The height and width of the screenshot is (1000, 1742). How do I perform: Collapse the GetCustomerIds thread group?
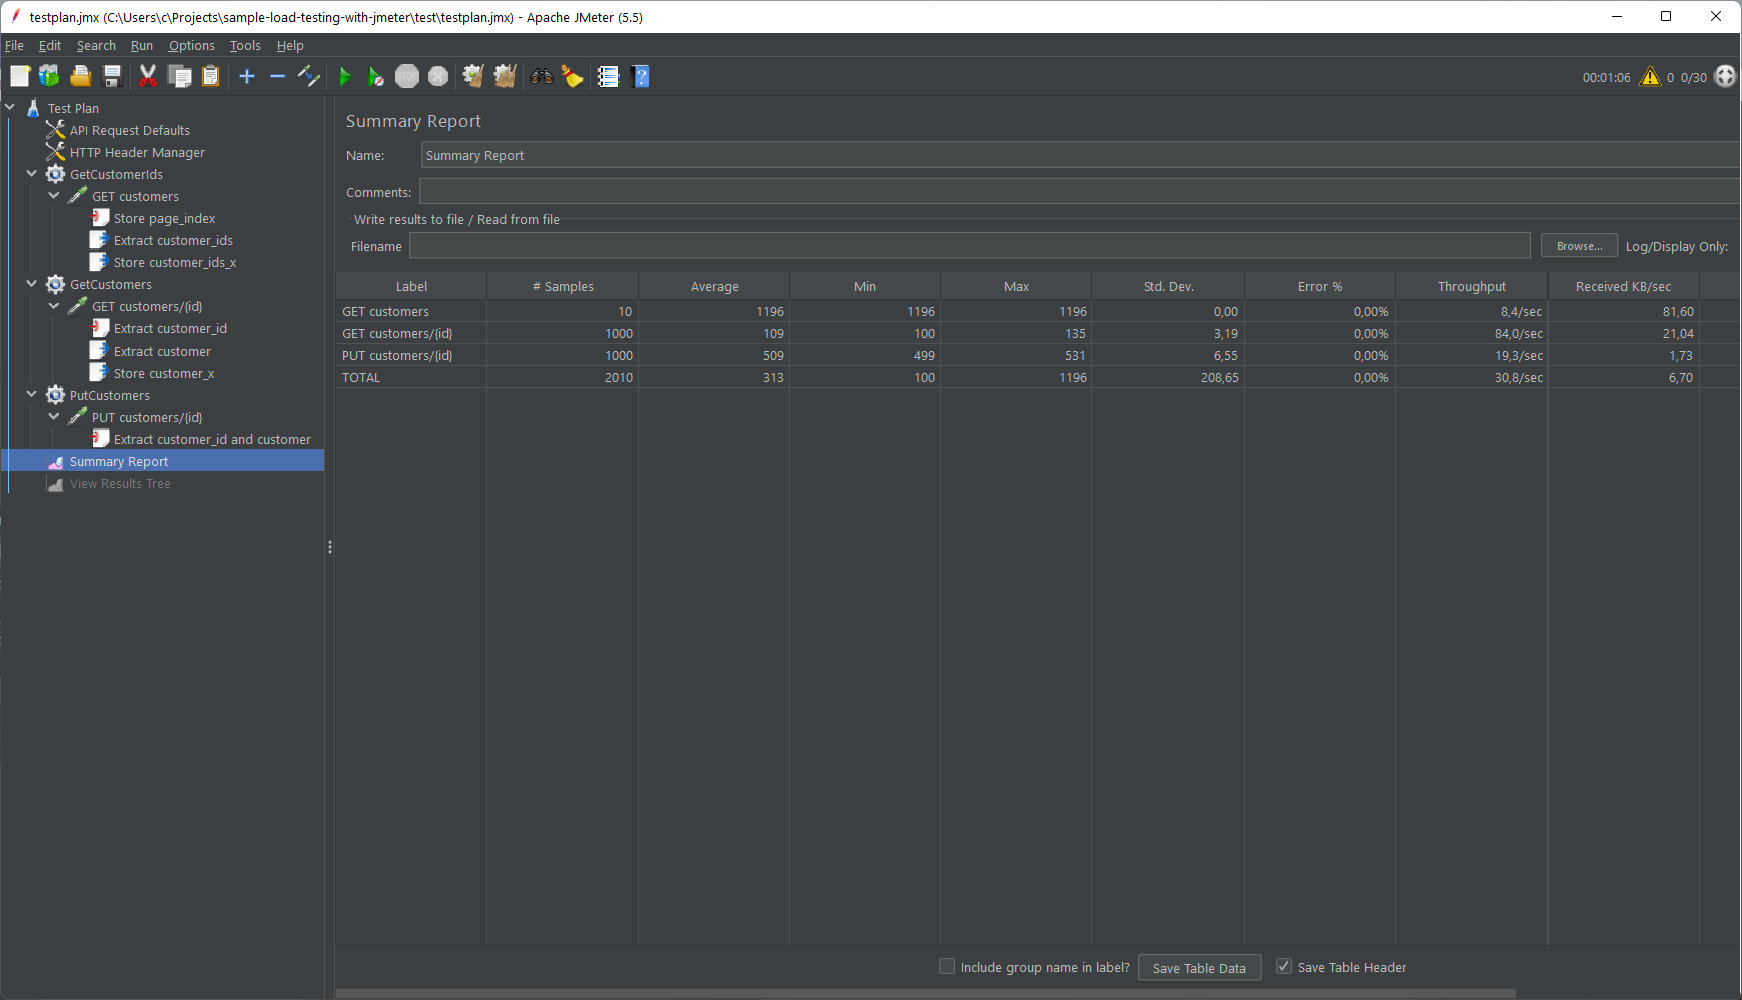pos(32,173)
